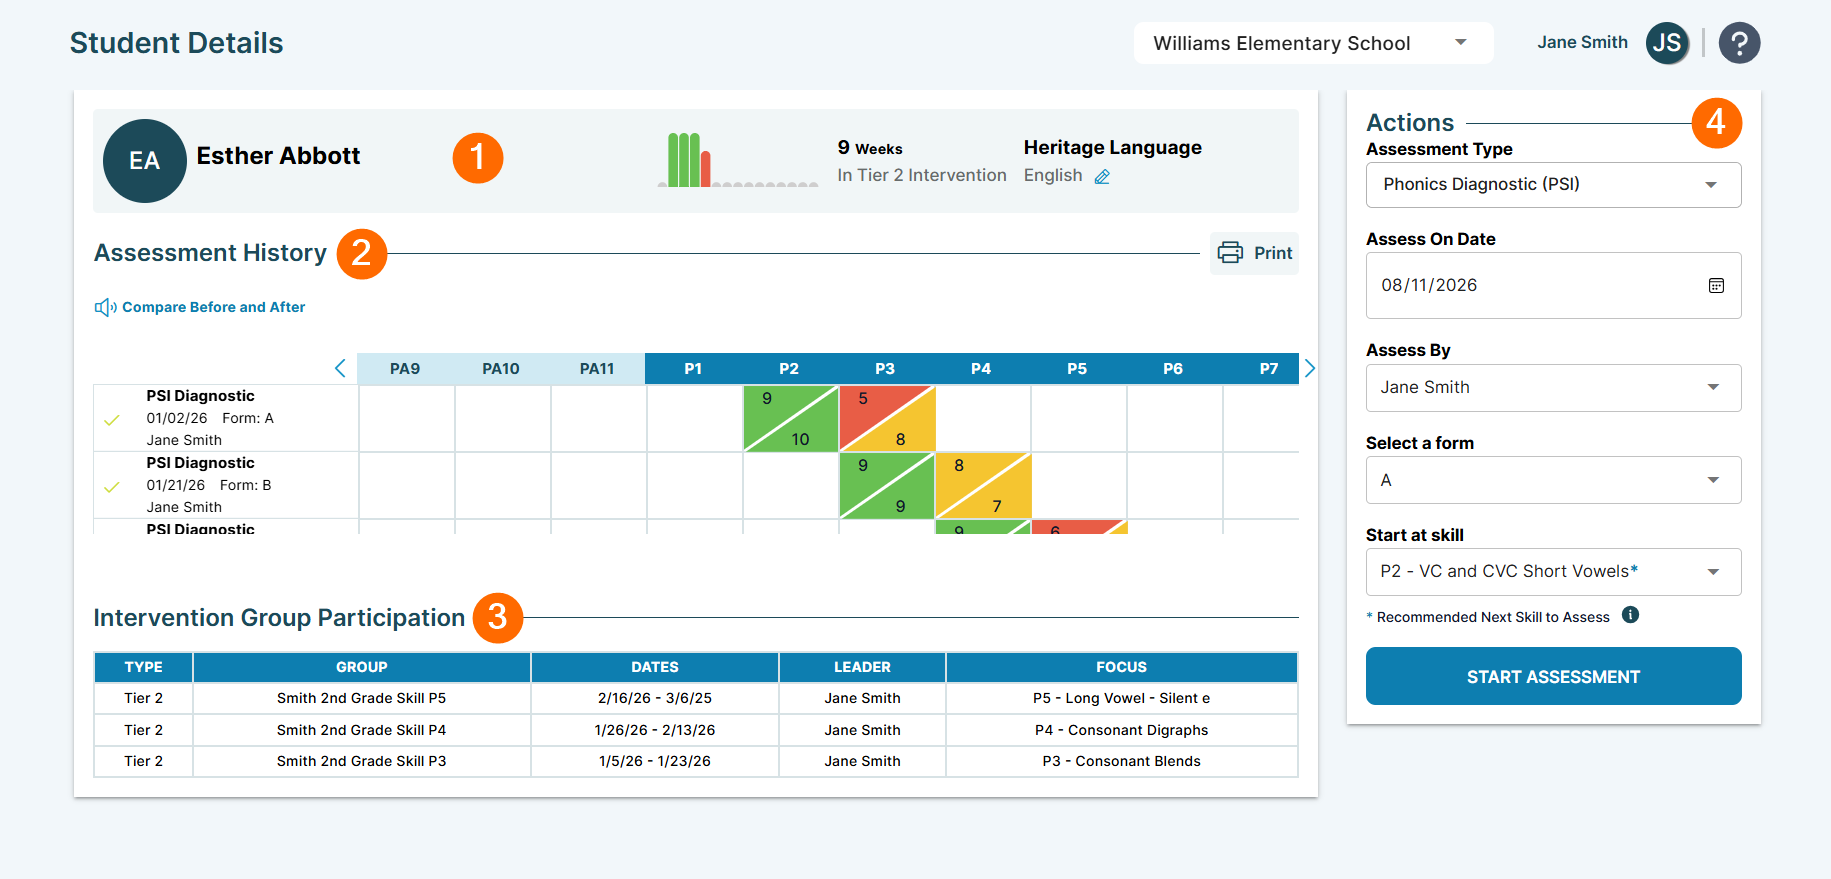1831x879 pixels.
Task: Click red-yellow P3 score cell 5/8
Action: pyautogui.click(x=886, y=419)
